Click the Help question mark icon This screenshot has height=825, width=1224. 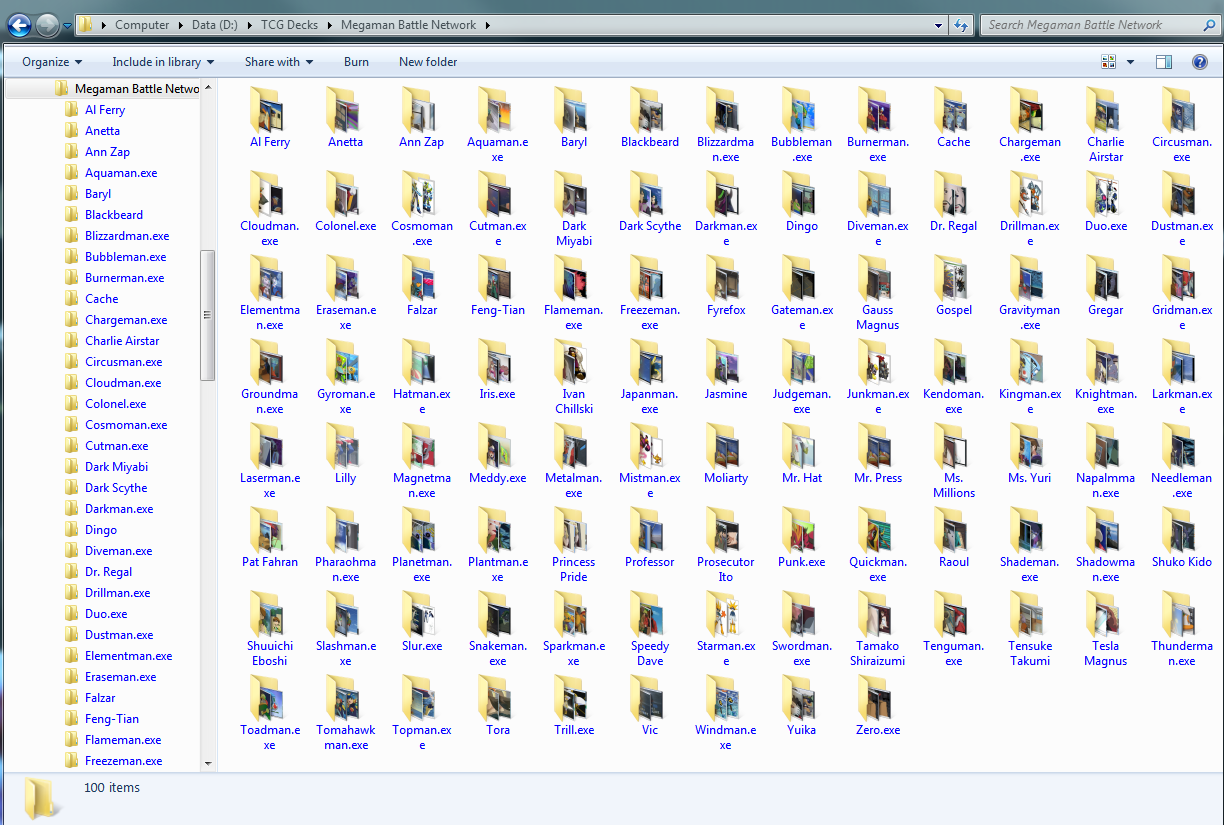pos(1200,62)
